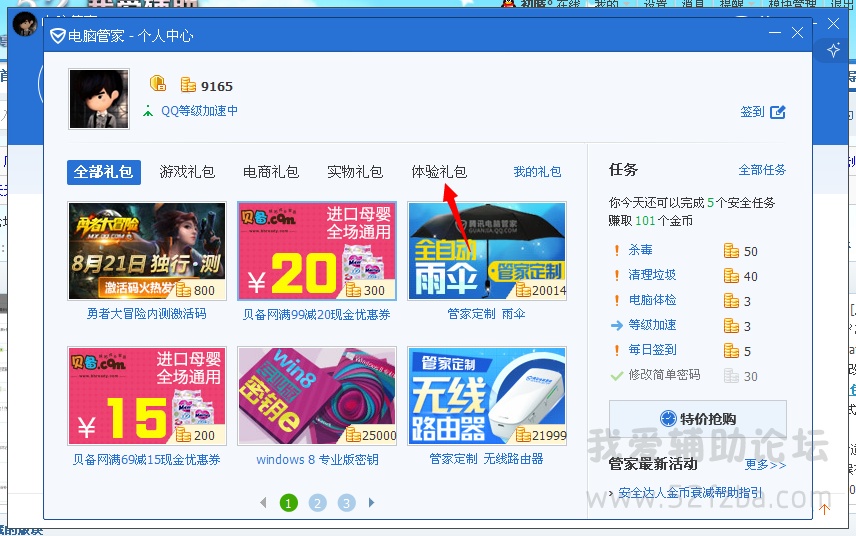The width and height of the screenshot is (856, 536).
Task: Click the clock icon on 特价抢购 button
Action: [x=668, y=419]
